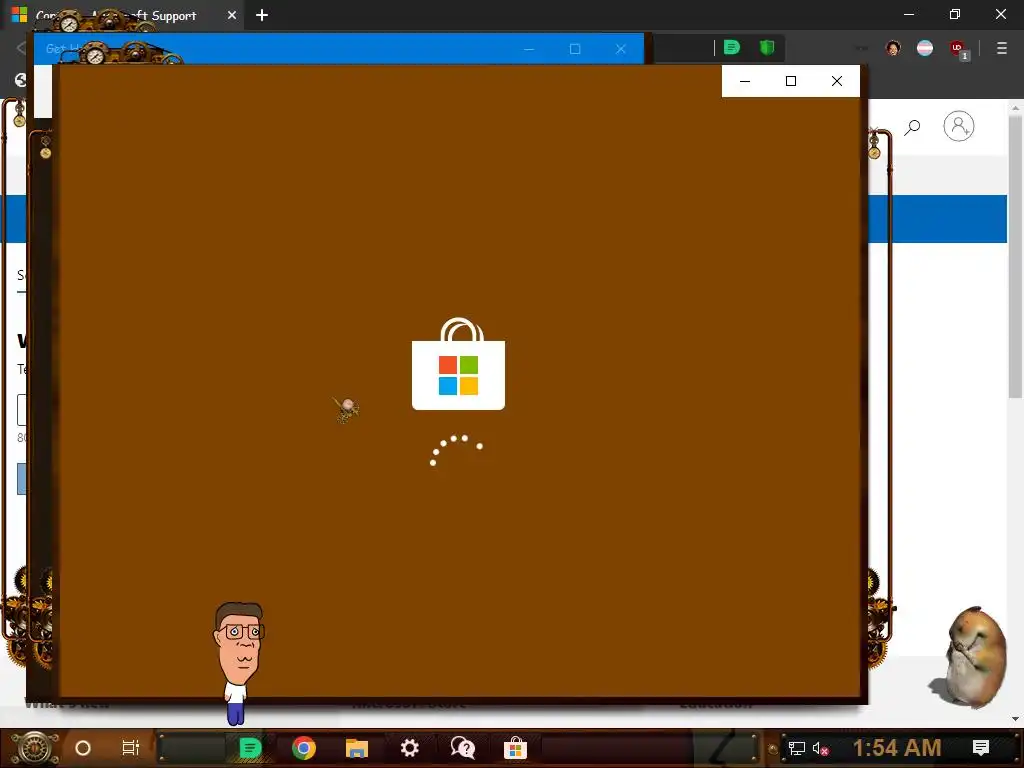Restore down the browser window
The image size is (1024, 768).
(x=955, y=14)
